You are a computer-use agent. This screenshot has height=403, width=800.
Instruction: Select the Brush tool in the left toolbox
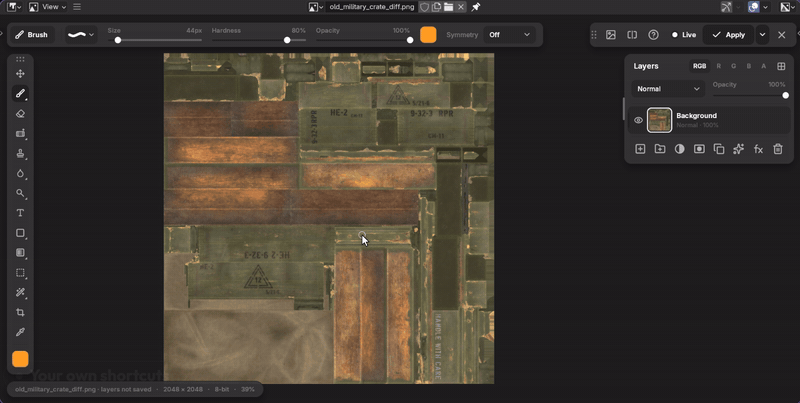point(20,94)
